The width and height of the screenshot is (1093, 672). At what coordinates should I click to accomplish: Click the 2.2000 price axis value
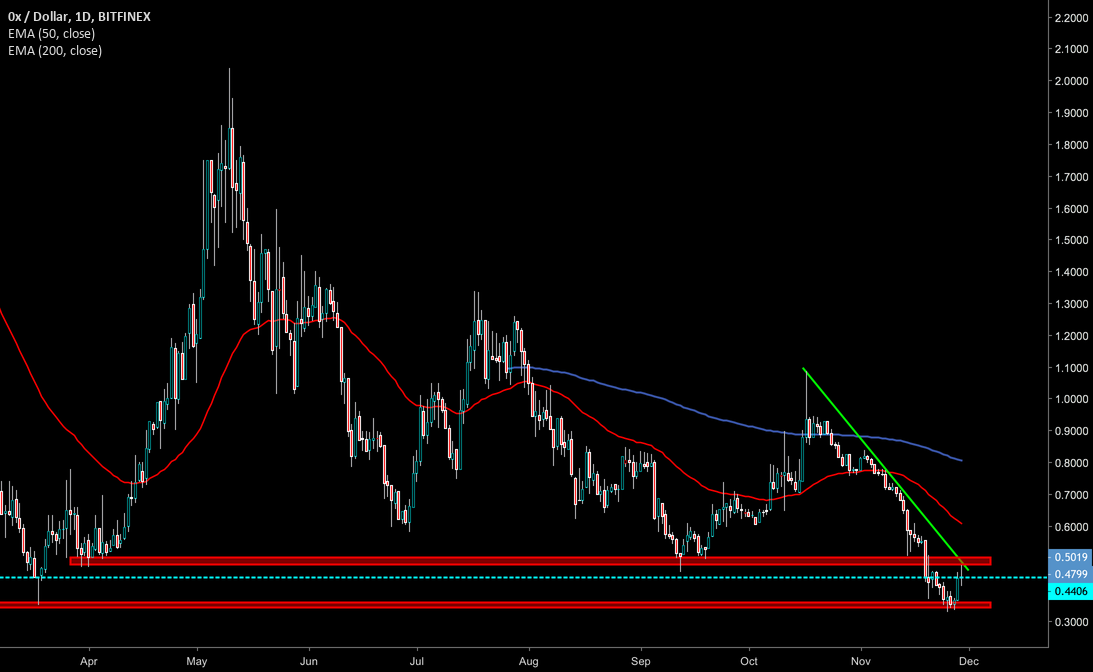pyautogui.click(x=1071, y=18)
